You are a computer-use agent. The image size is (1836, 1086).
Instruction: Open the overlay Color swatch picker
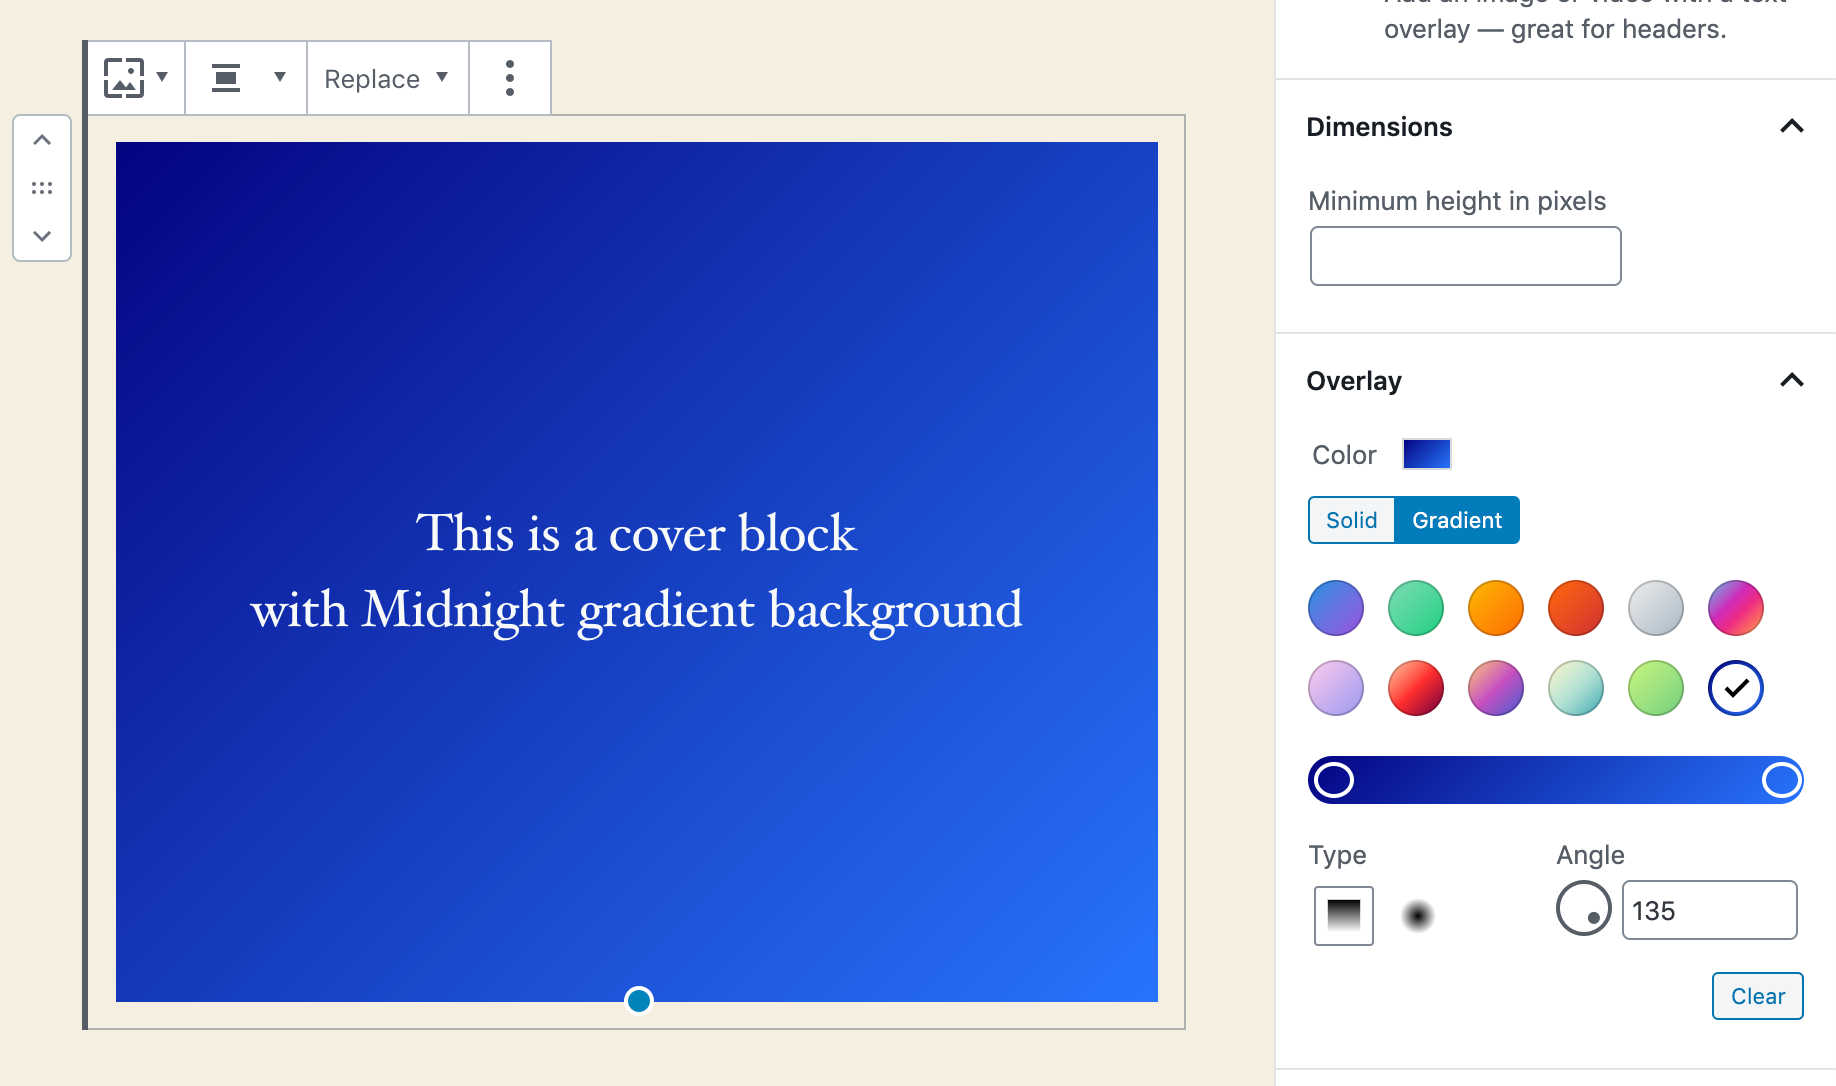[1426, 454]
